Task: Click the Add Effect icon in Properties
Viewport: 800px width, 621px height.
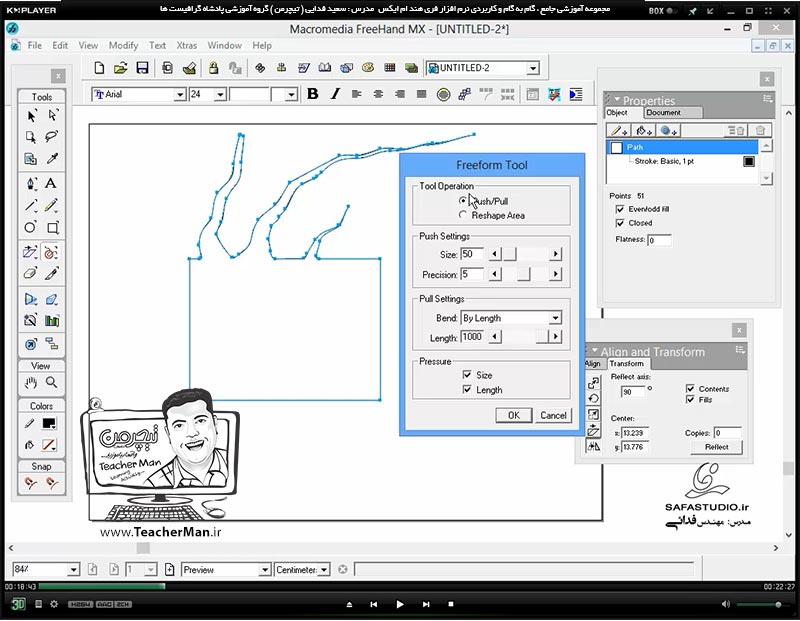Action: click(x=668, y=131)
